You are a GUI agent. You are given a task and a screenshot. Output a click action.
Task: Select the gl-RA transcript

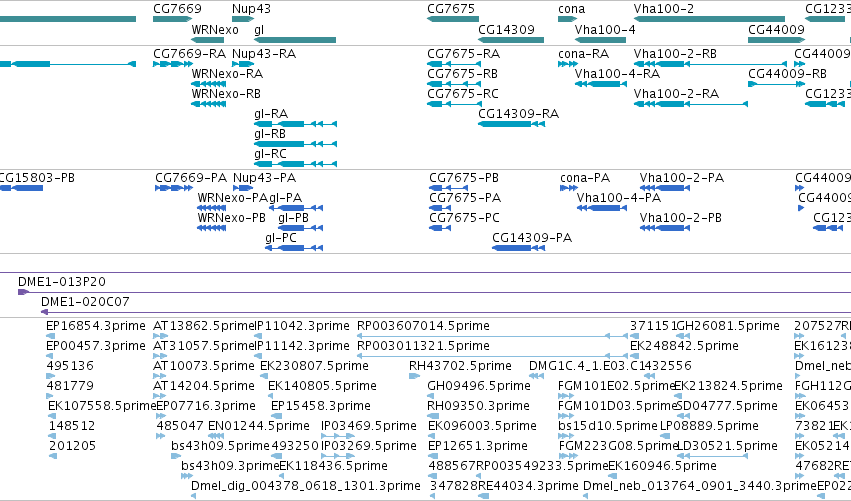coord(295,124)
